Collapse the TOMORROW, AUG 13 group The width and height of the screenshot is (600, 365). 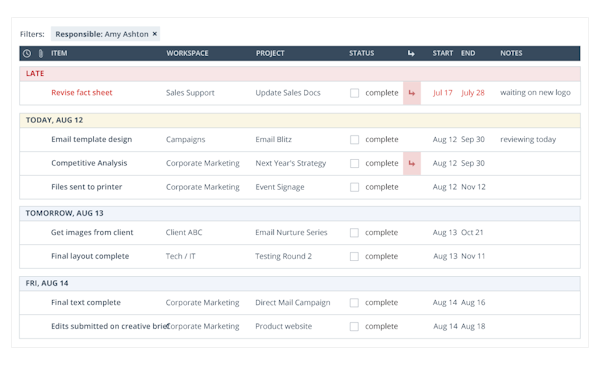(x=300, y=213)
